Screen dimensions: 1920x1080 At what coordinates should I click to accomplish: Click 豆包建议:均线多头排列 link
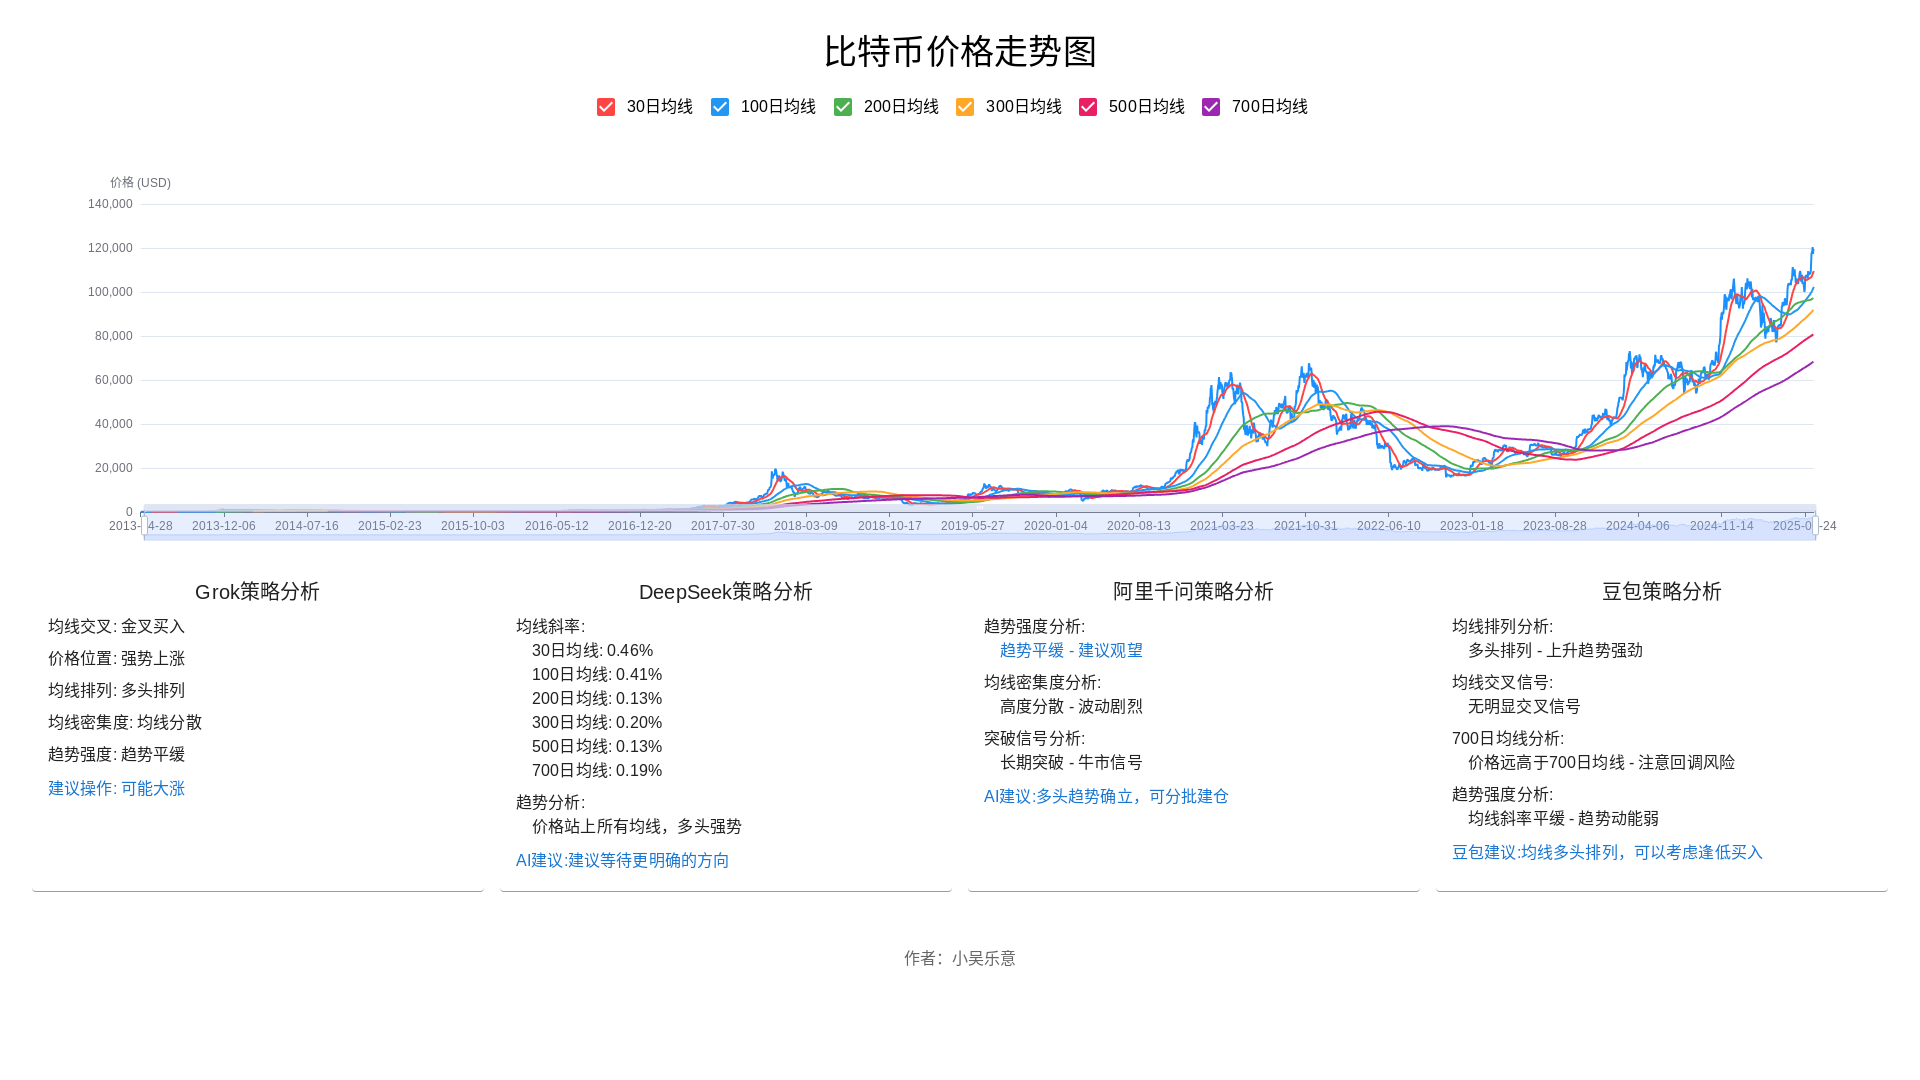pos(1607,852)
